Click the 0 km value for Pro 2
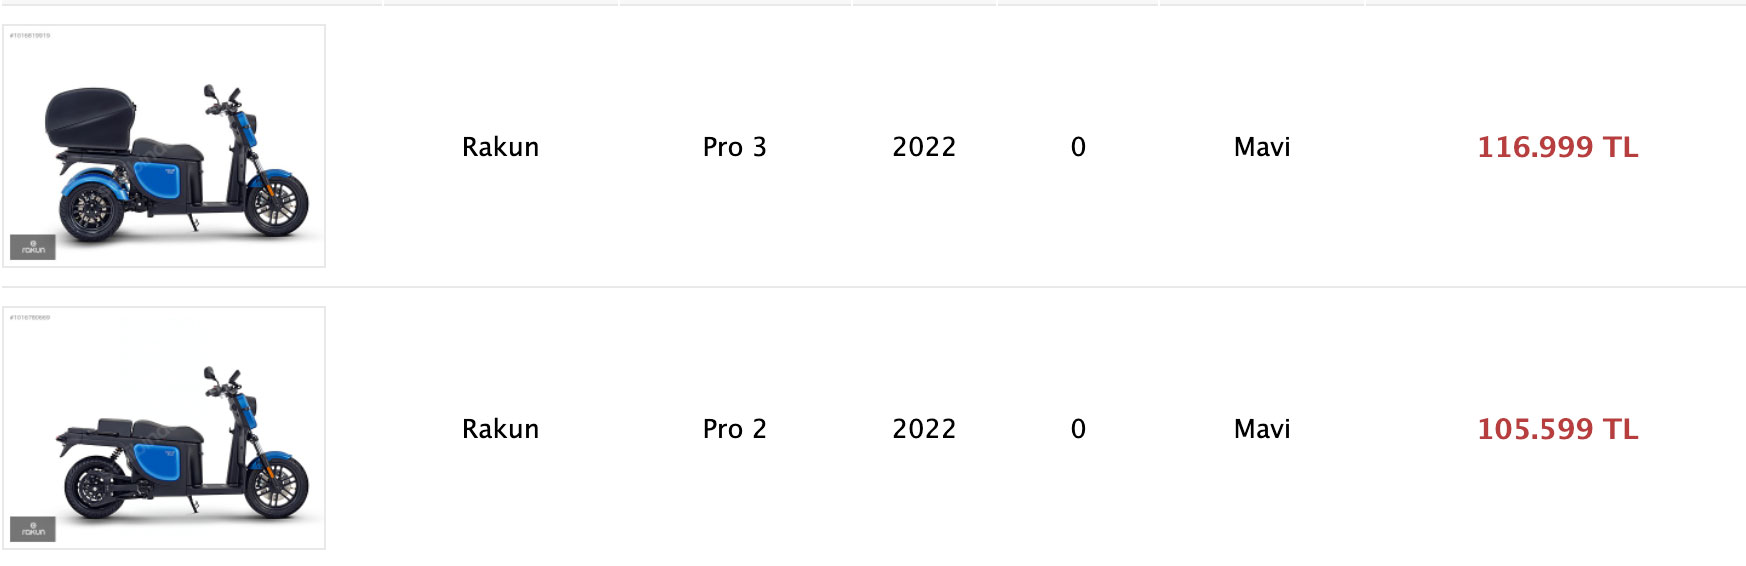This screenshot has width=1746, height=566. coord(1078,429)
